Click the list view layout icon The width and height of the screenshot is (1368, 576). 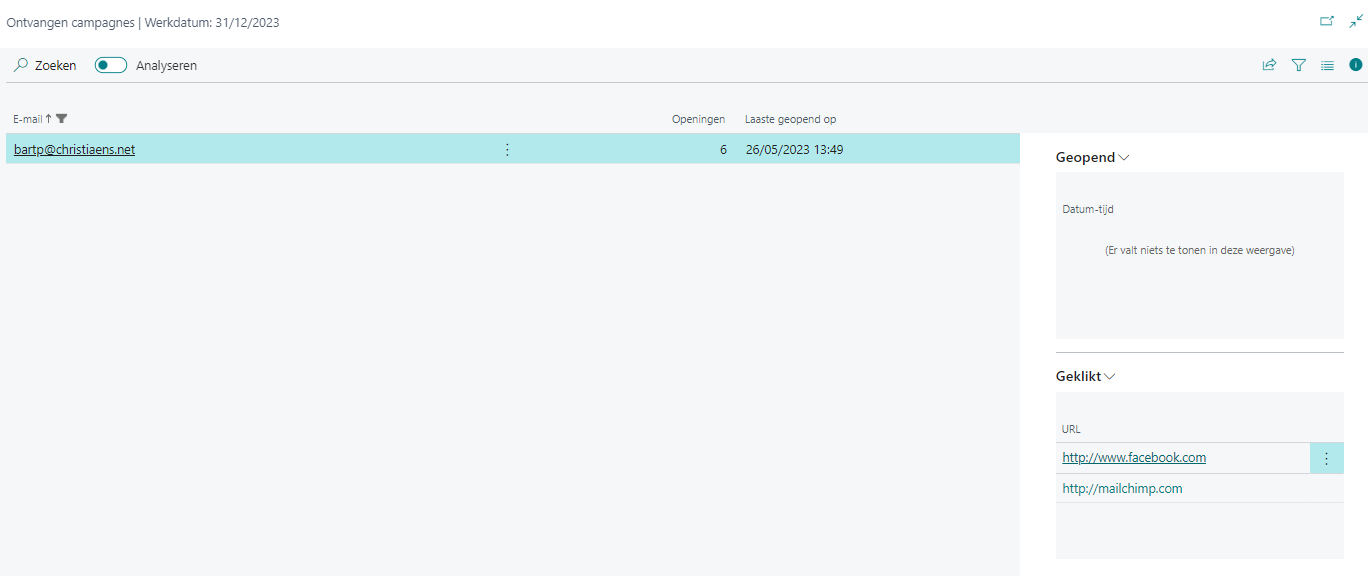(1328, 65)
